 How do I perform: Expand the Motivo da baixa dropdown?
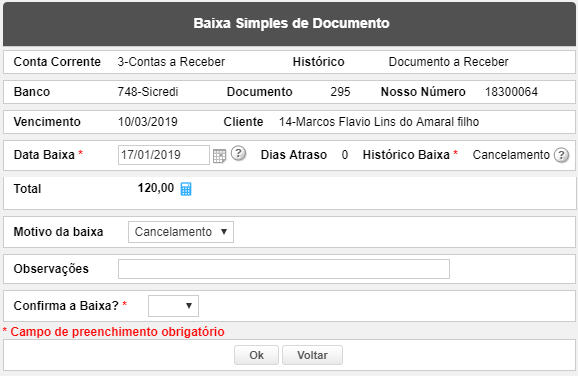181,232
